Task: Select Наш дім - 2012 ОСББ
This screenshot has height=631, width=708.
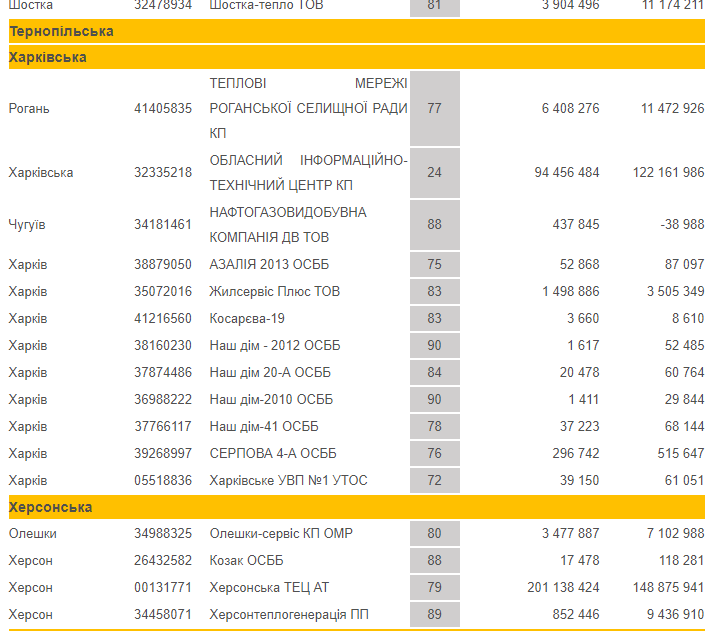Action: click(276, 345)
